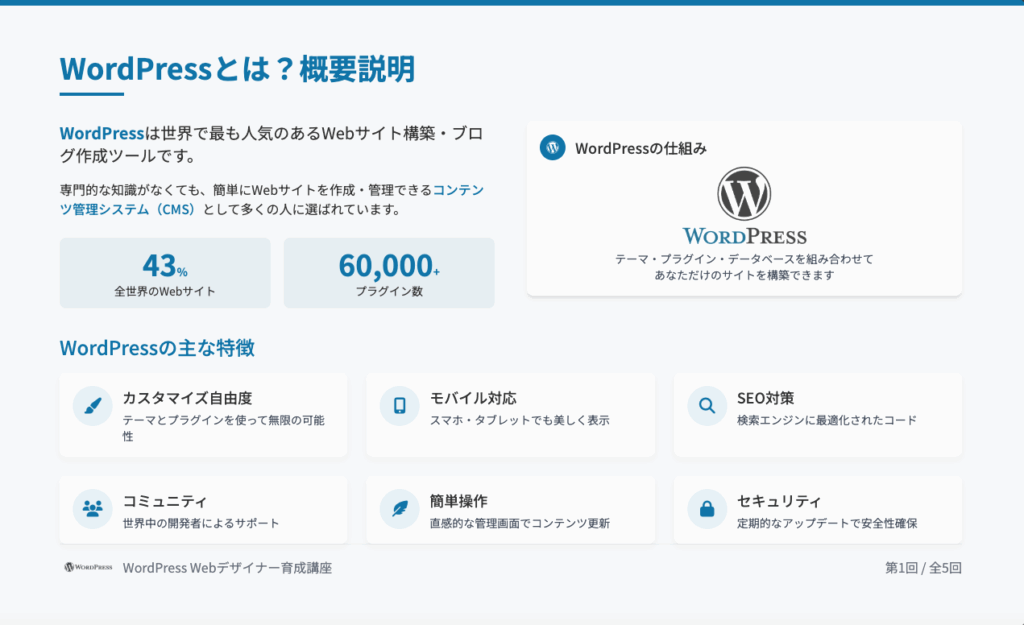Click the WordPress Webデザイナー育成講座 footer text
Image resolution: width=1024 pixels, height=625 pixels.
point(227,568)
